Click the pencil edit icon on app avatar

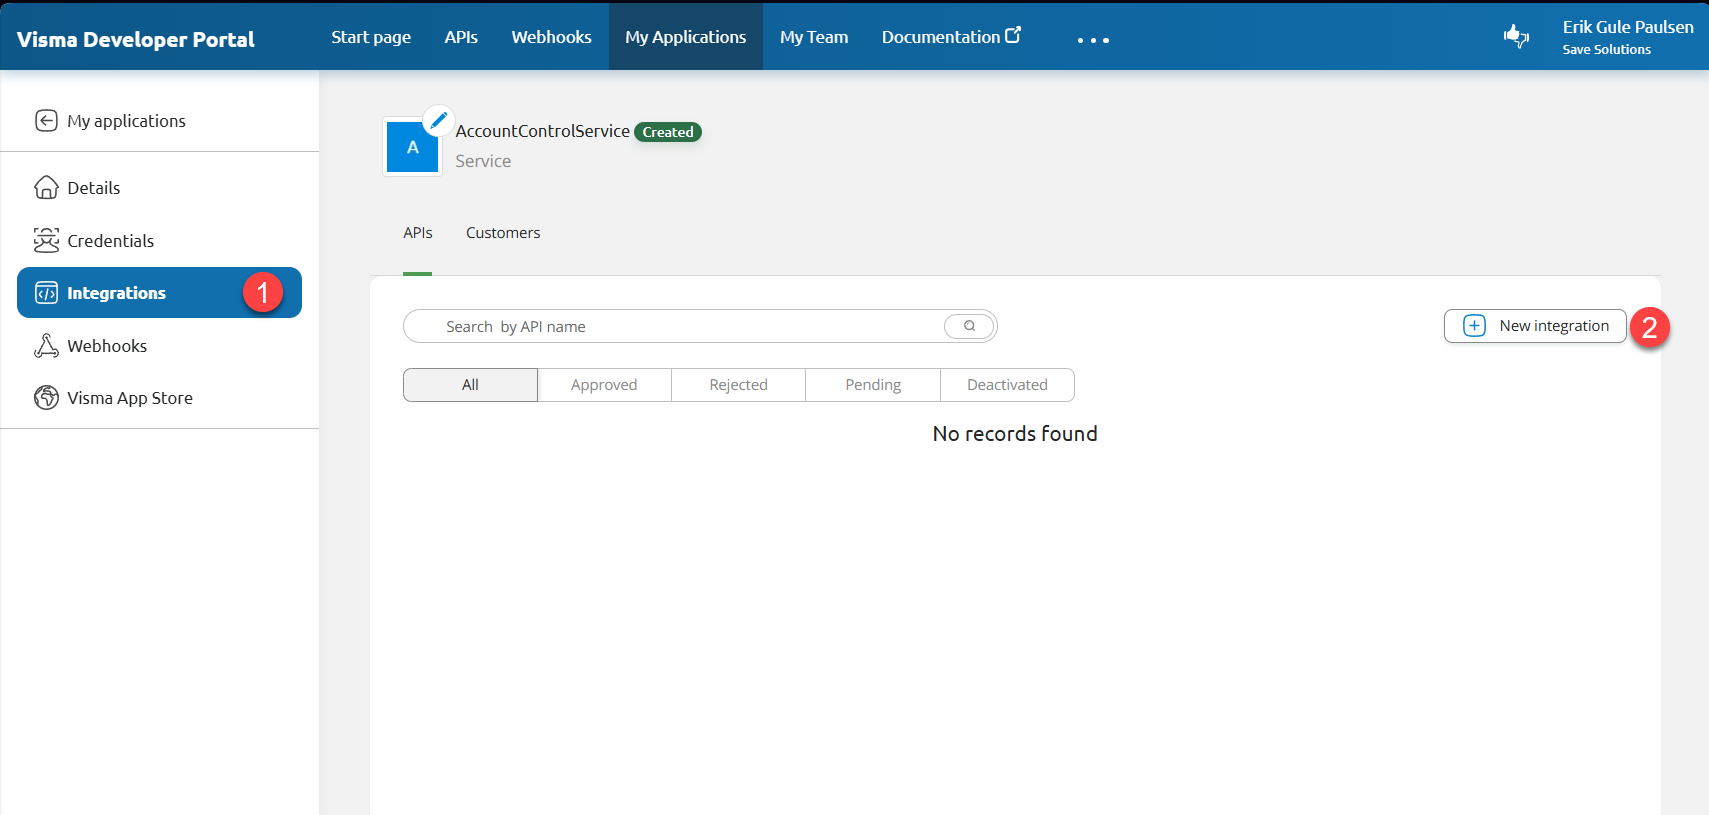tap(438, 121)
